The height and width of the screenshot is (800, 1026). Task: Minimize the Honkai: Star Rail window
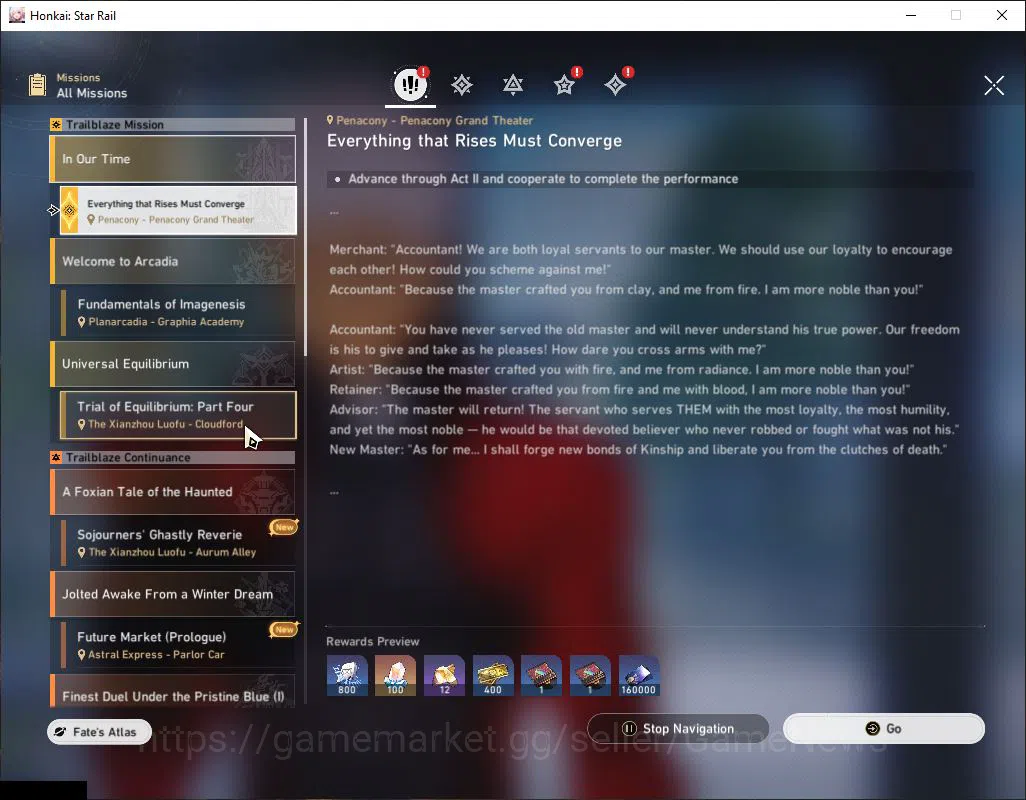911,15
